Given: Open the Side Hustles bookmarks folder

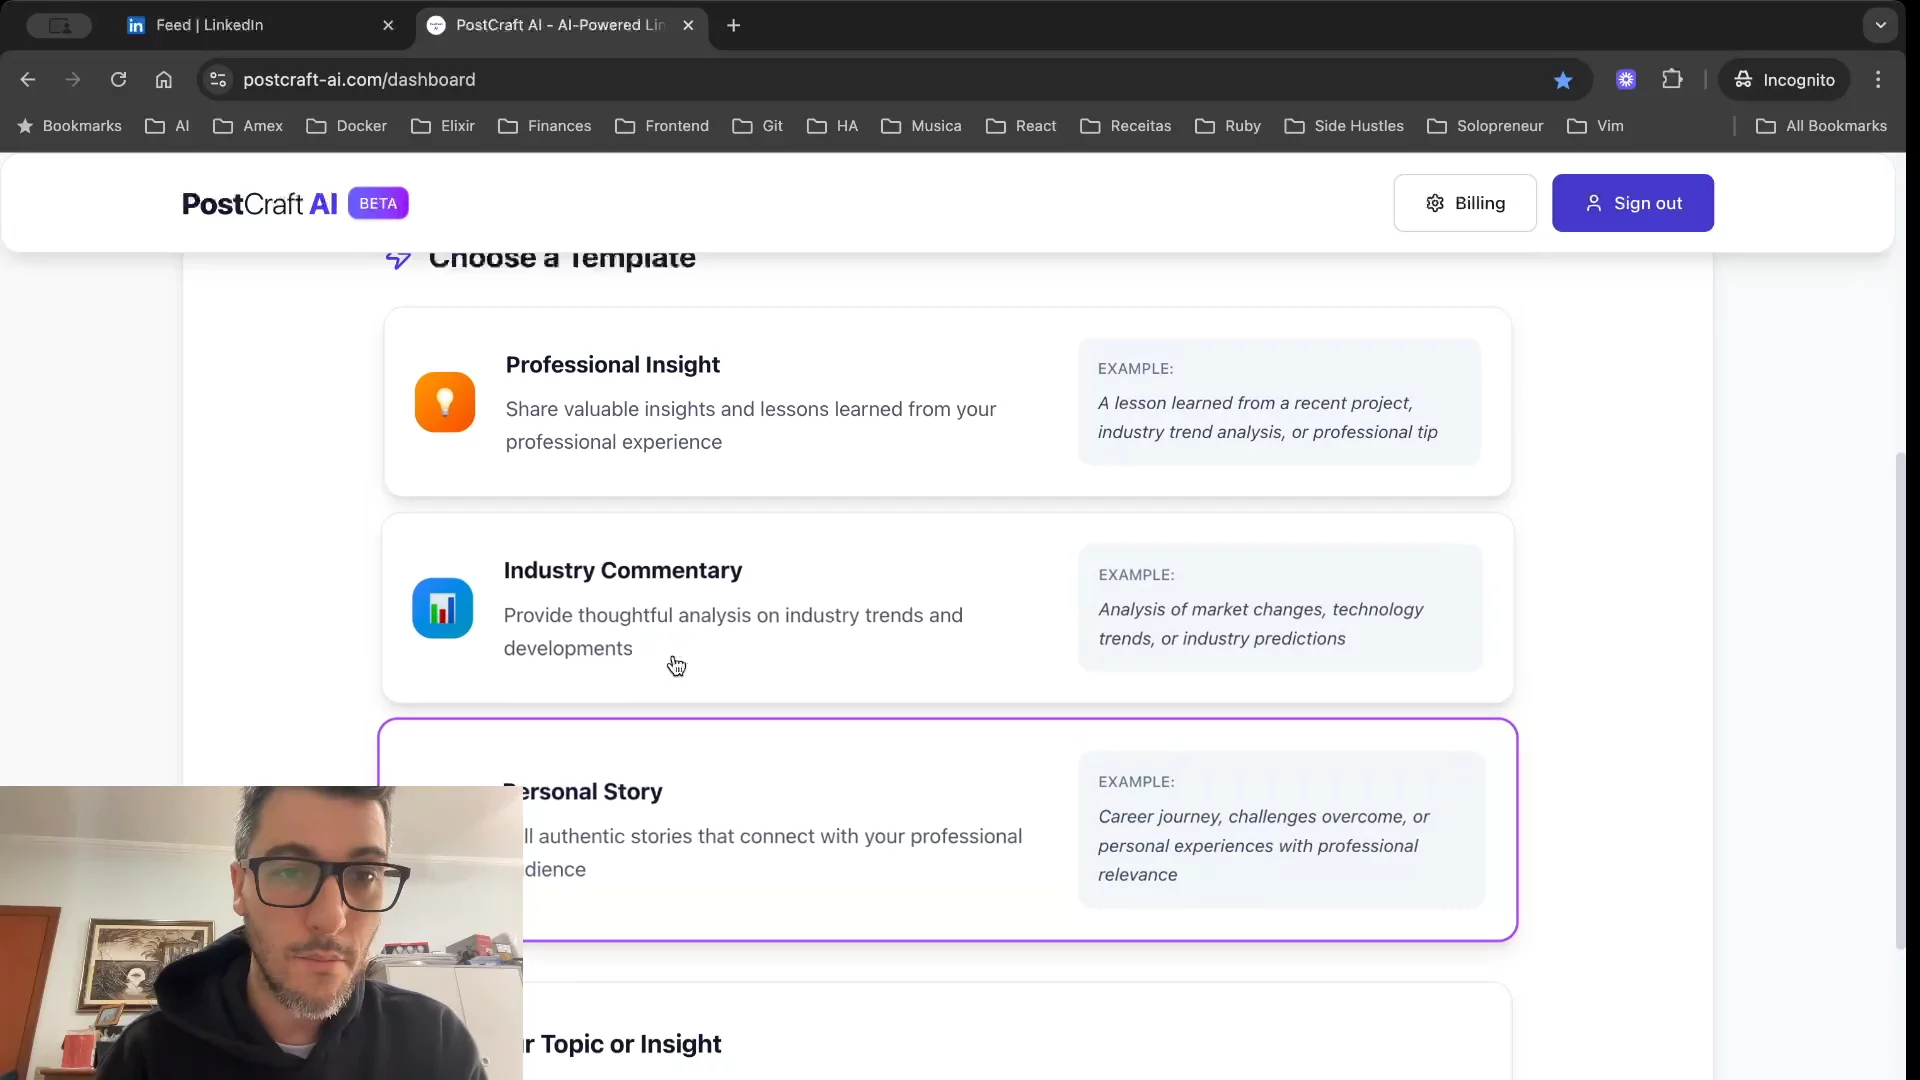Looking at the screenshot, I should coord(1344,126).
